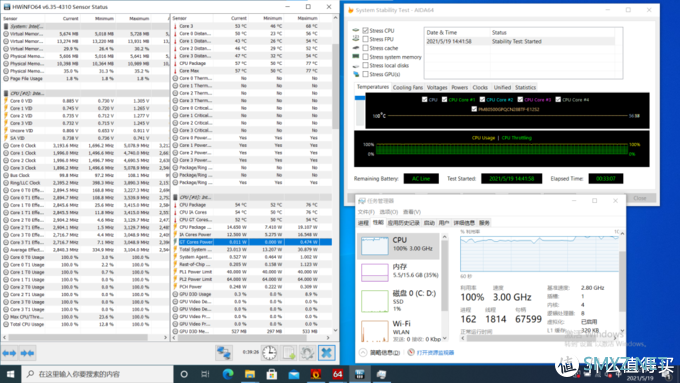This screenshot has height=383, width=680.
Task: Switch to Task Manager taskbar icon
Action: (x=382, y=374)
